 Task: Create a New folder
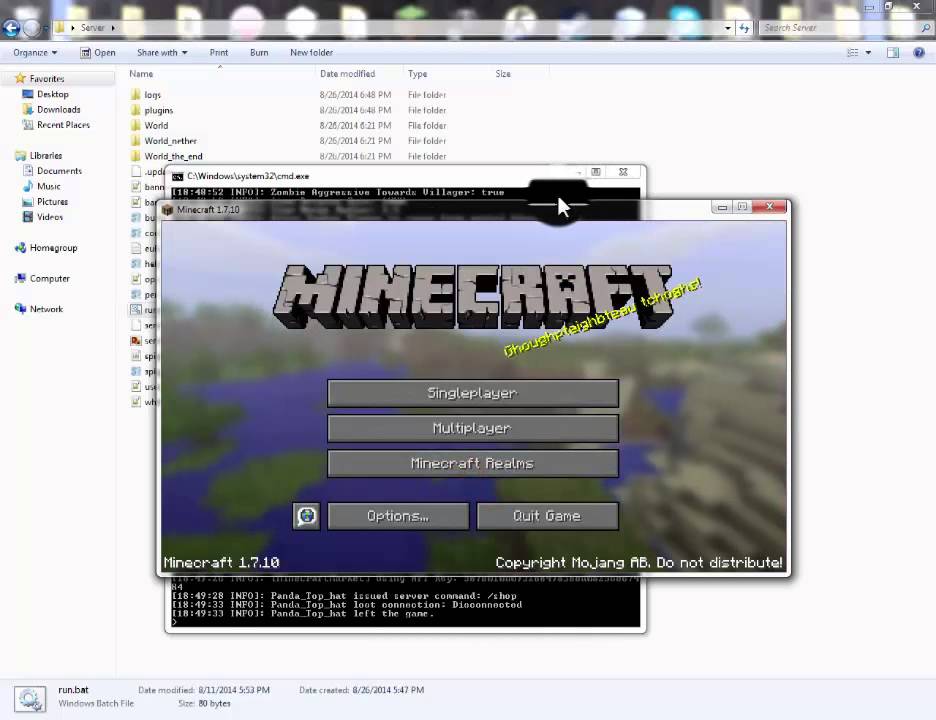pos(311,53)
